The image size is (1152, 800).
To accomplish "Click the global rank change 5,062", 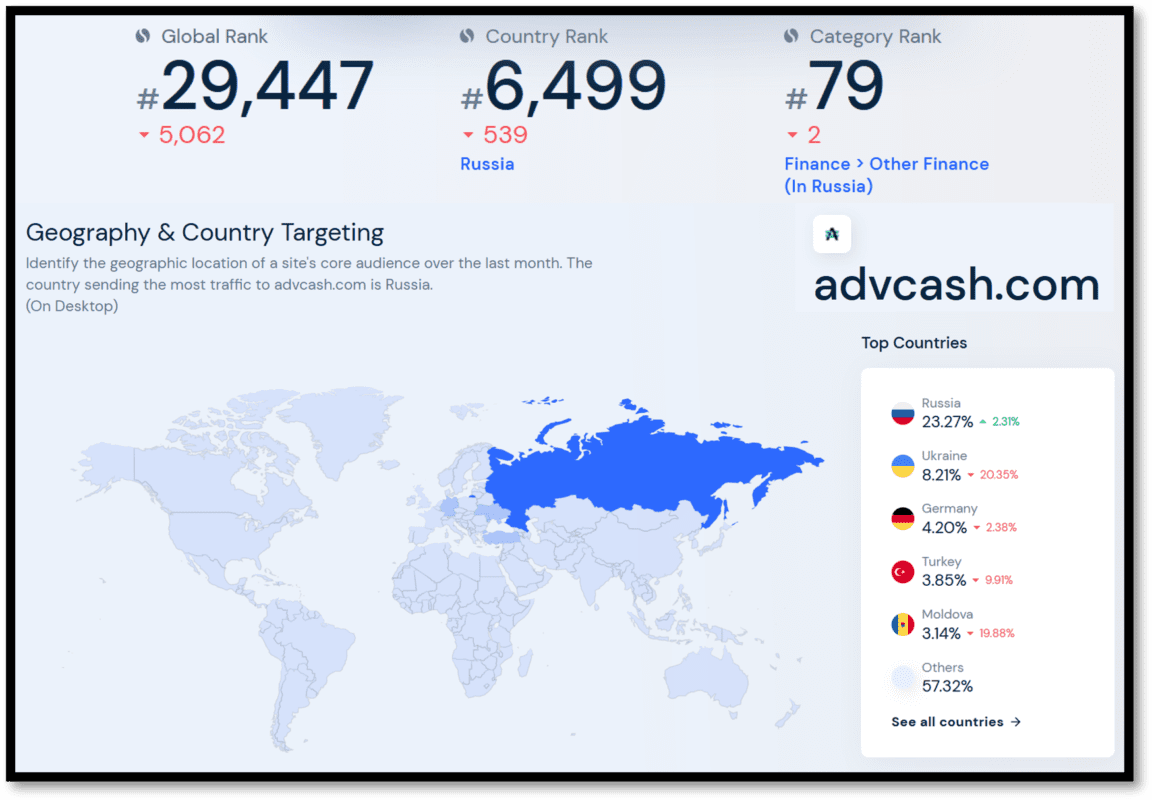I will pos(192,135).
